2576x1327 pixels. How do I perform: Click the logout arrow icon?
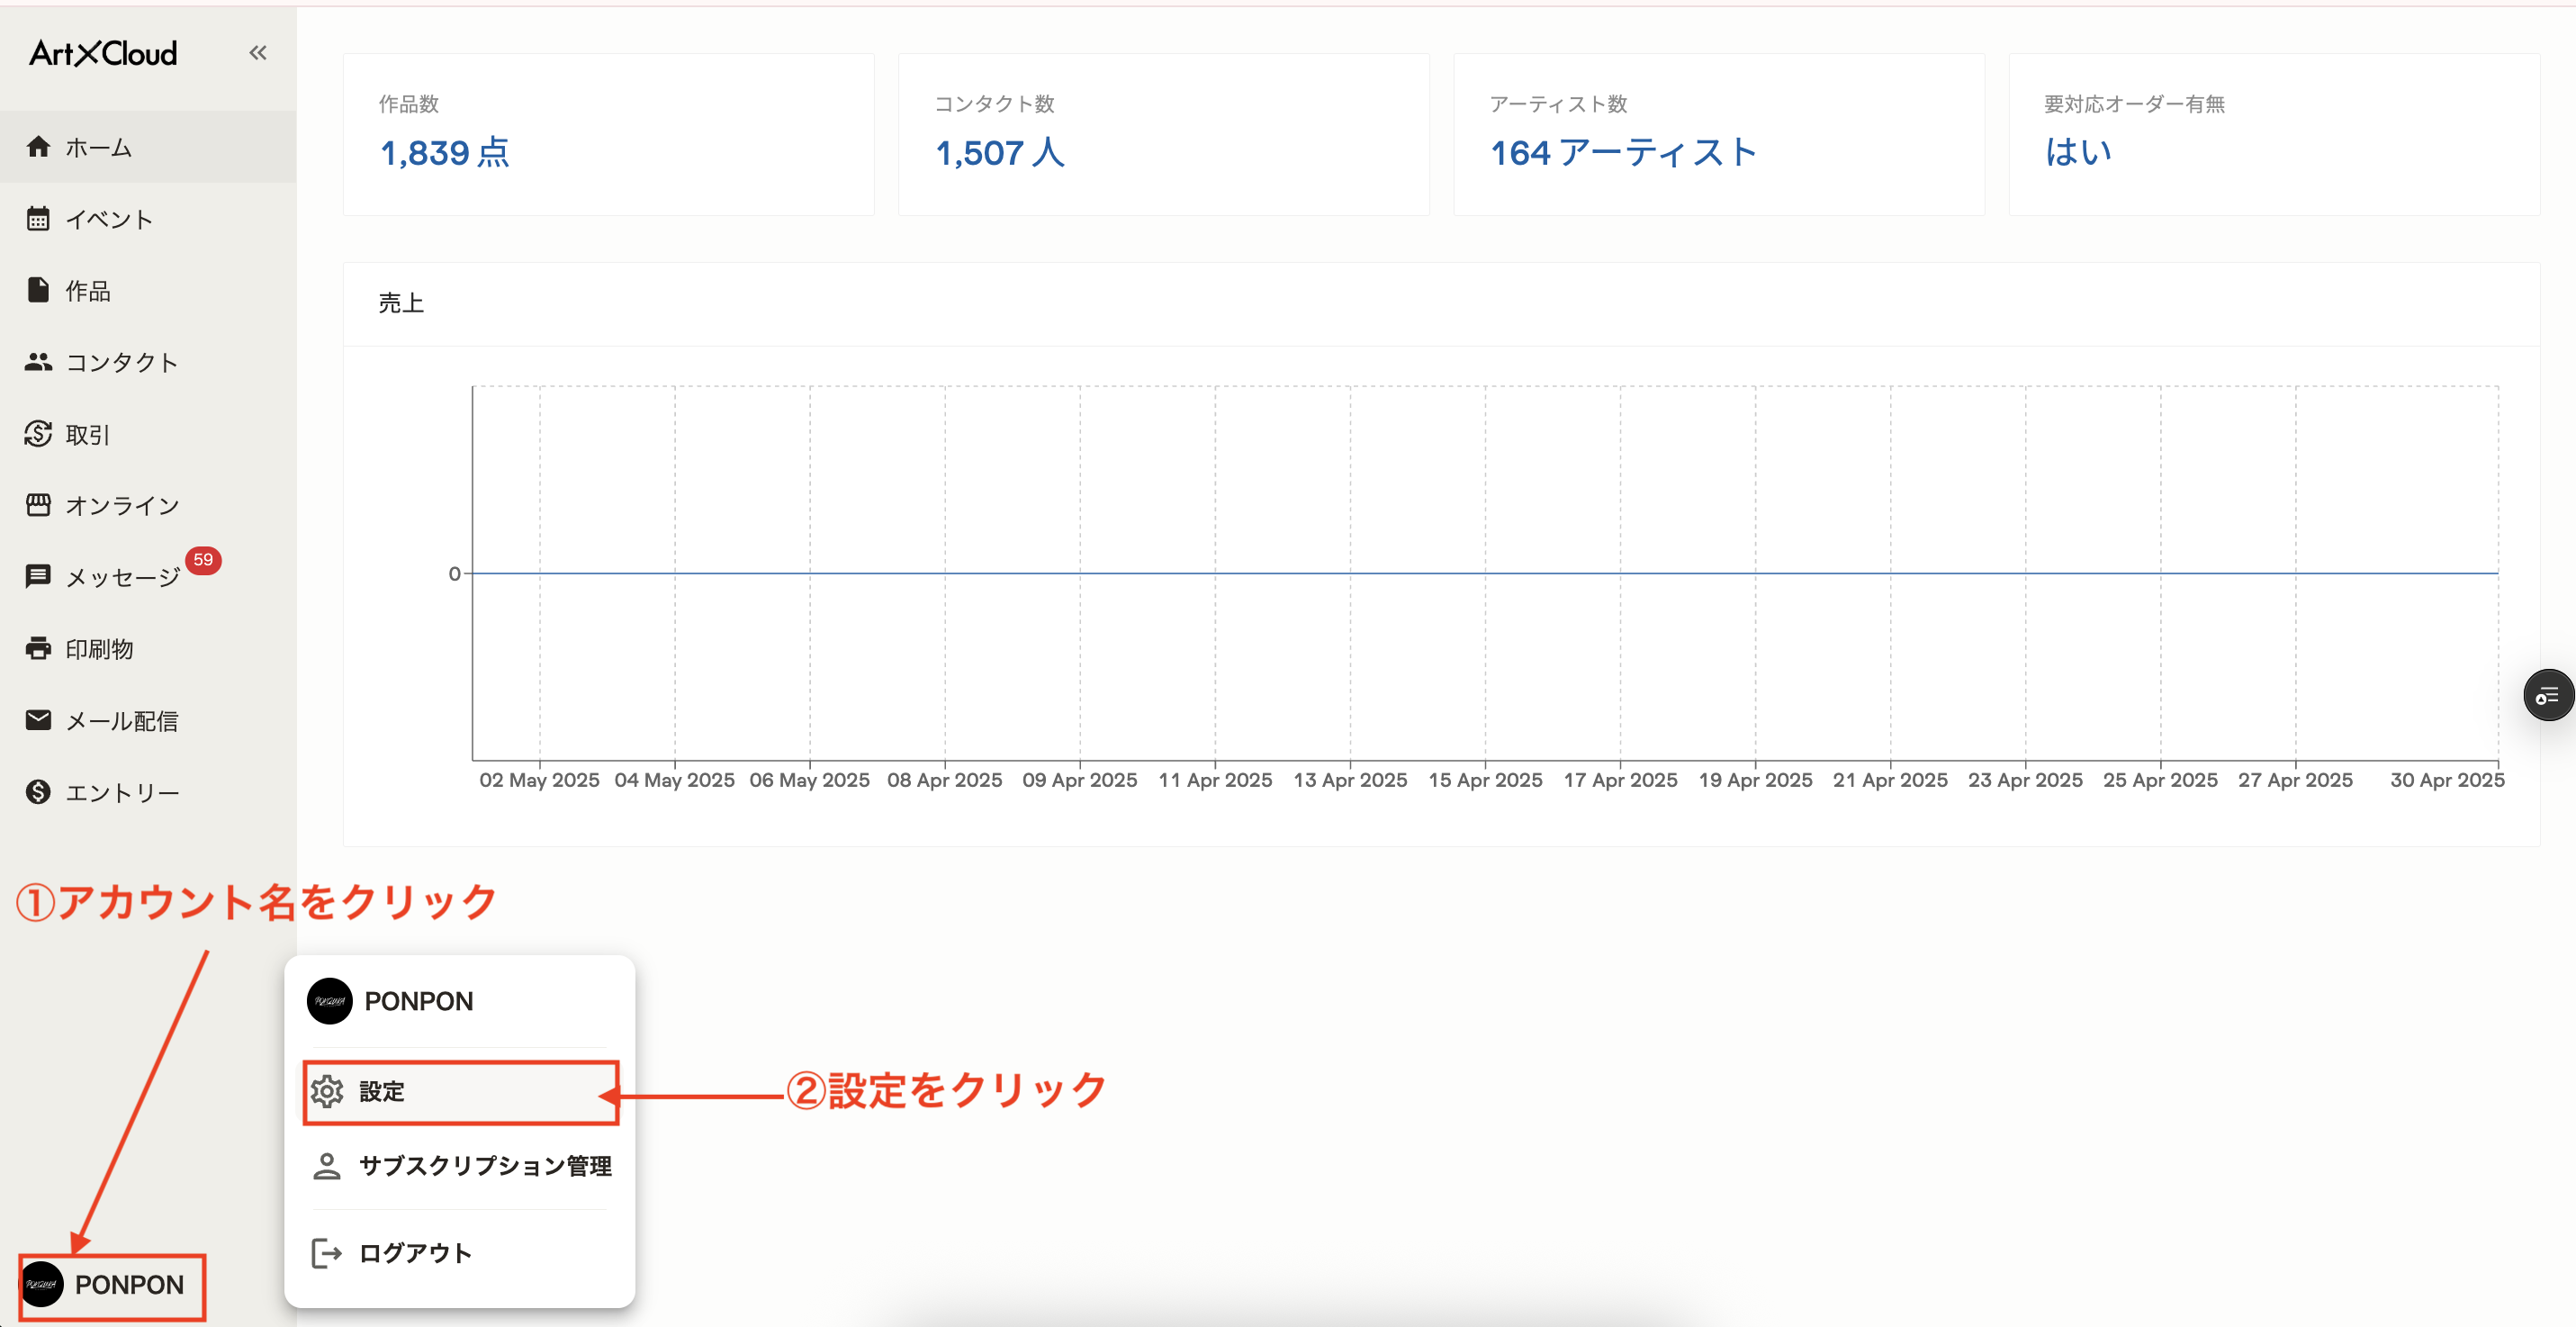pos(327,1253)
